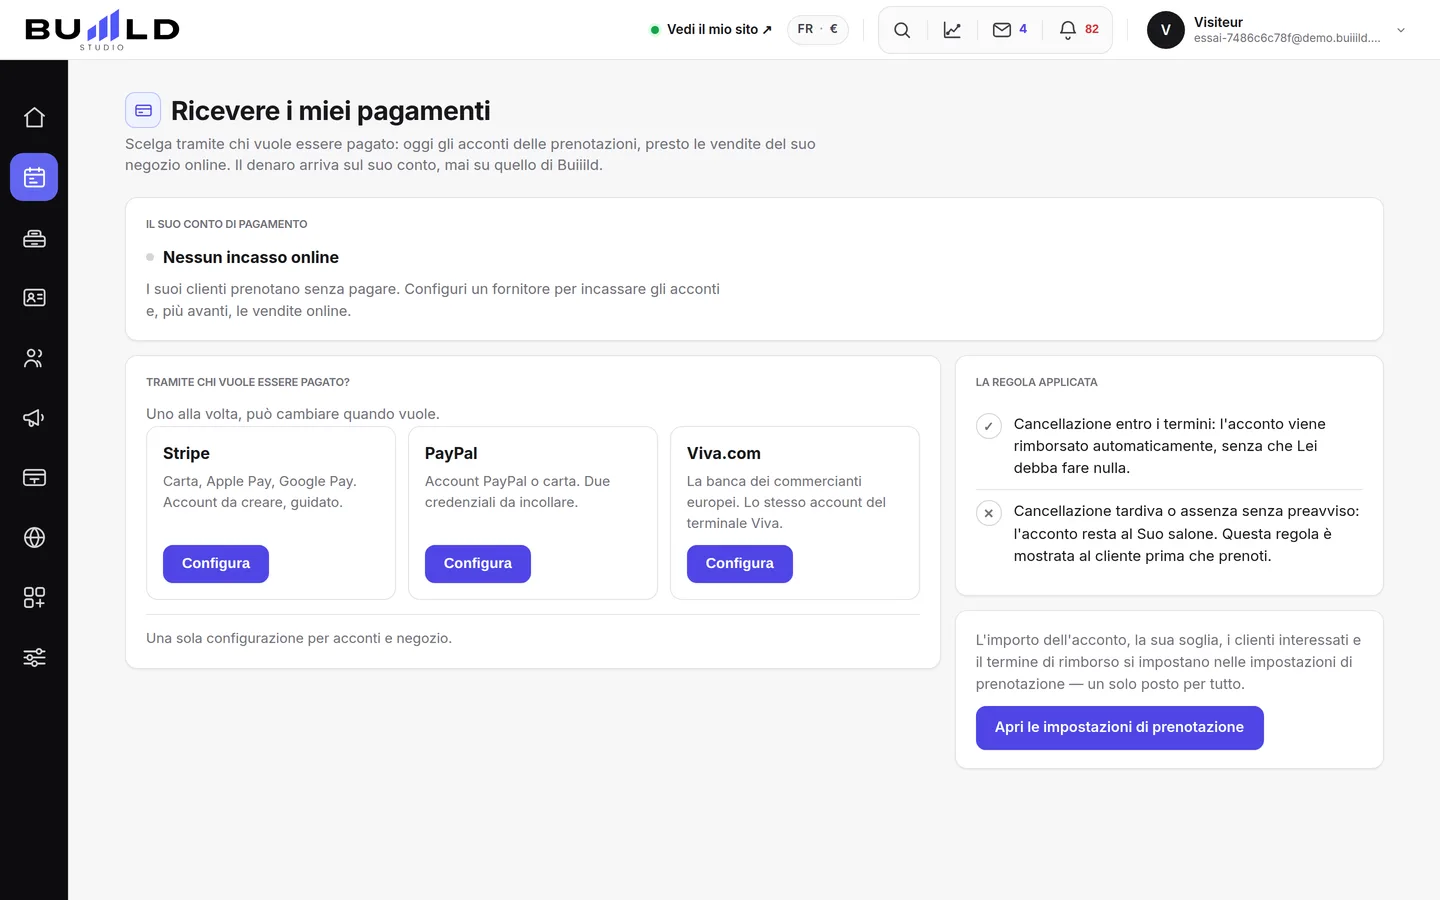This screenshot has height=900, width=1440.
Task: Open the megaphone marketing icon in the sidebar
Action: [x=34, y=418]
